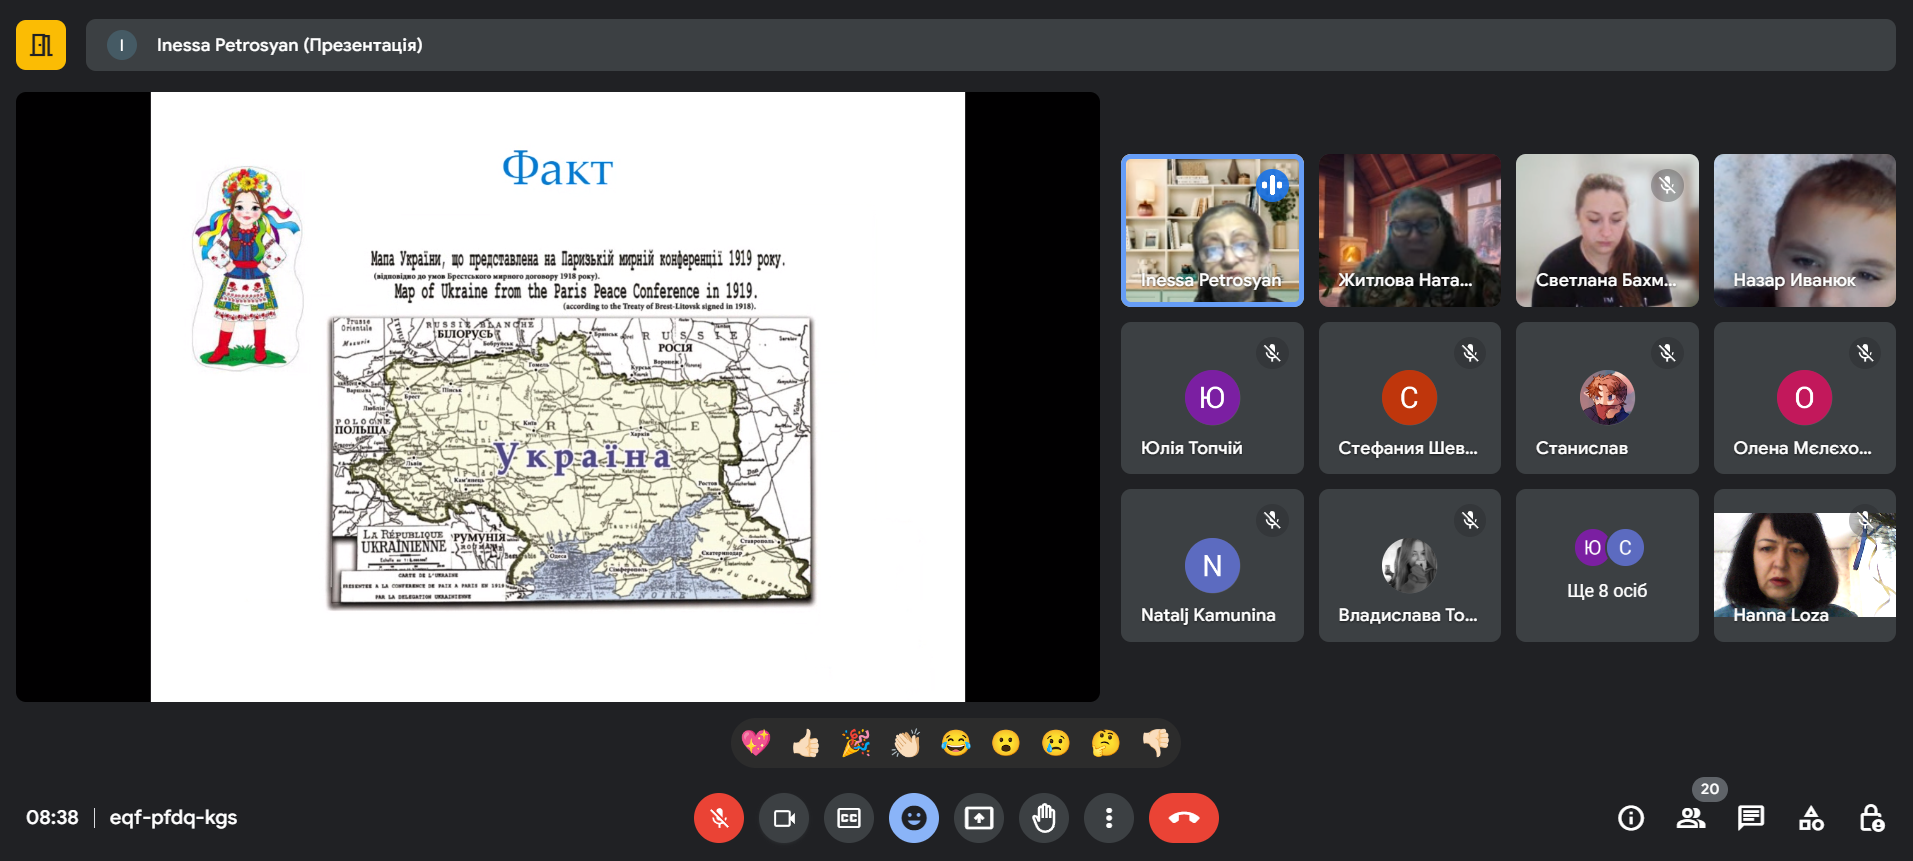Send the thumbs down reaction
The width and height of the screenshot is (1913, 861).
(x=1156, y=743)
